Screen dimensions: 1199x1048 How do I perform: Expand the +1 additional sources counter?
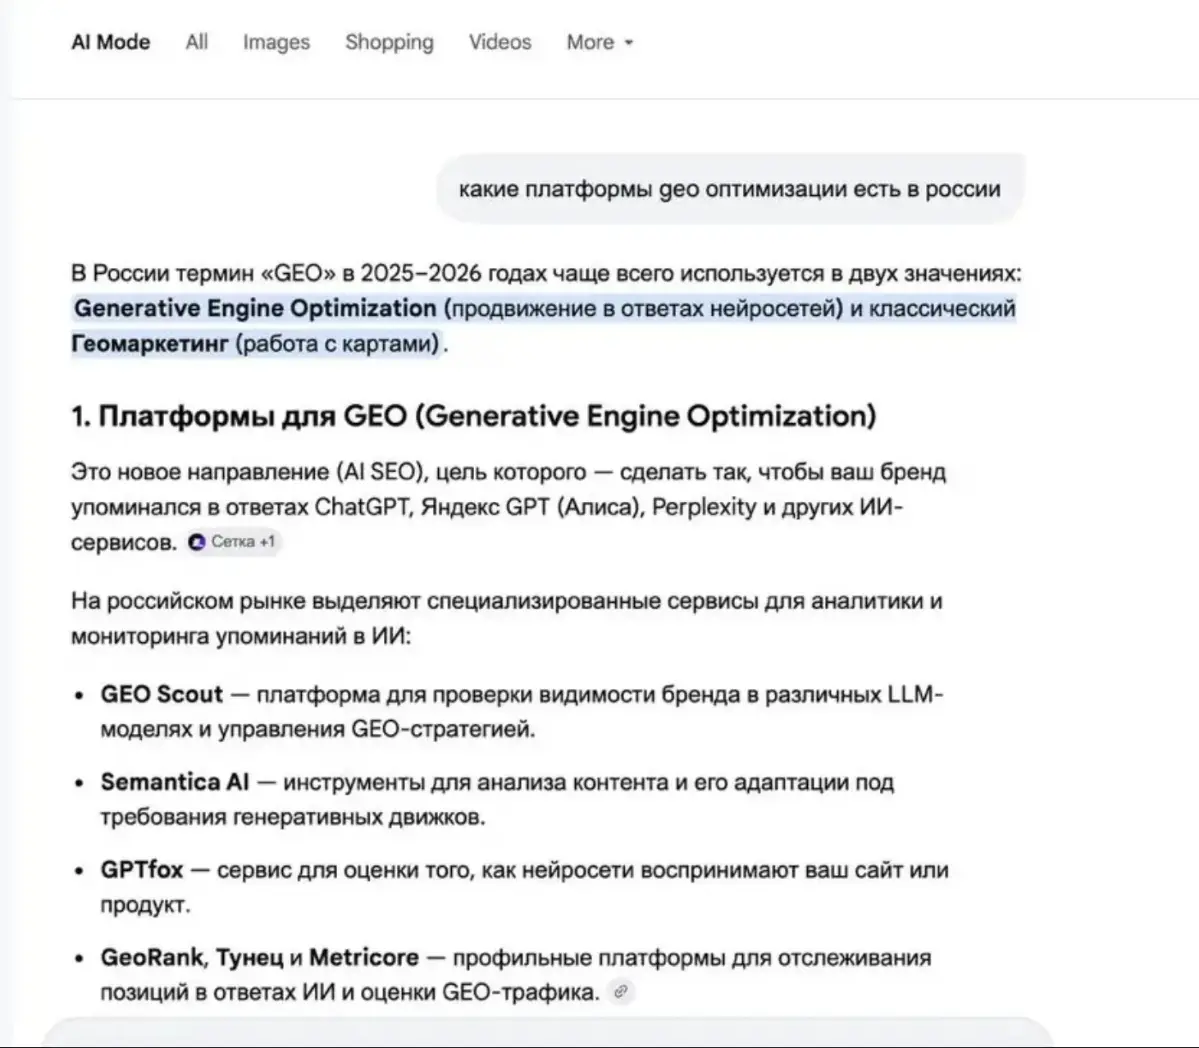(x=265, y=542)
